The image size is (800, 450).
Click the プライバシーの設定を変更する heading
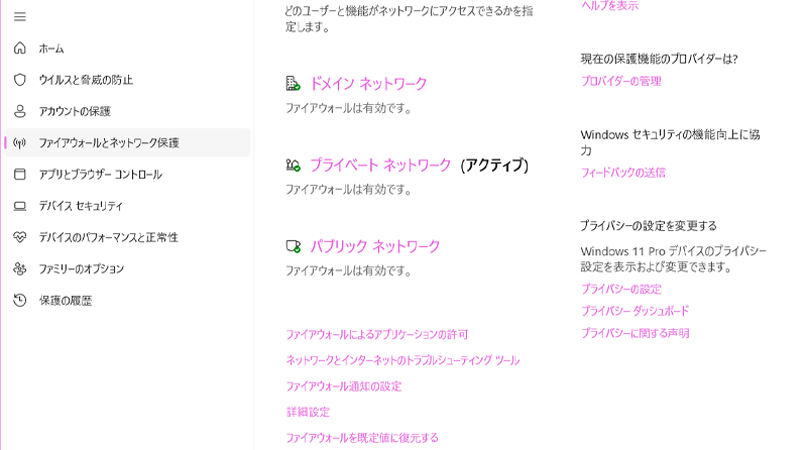pos(648,226)
